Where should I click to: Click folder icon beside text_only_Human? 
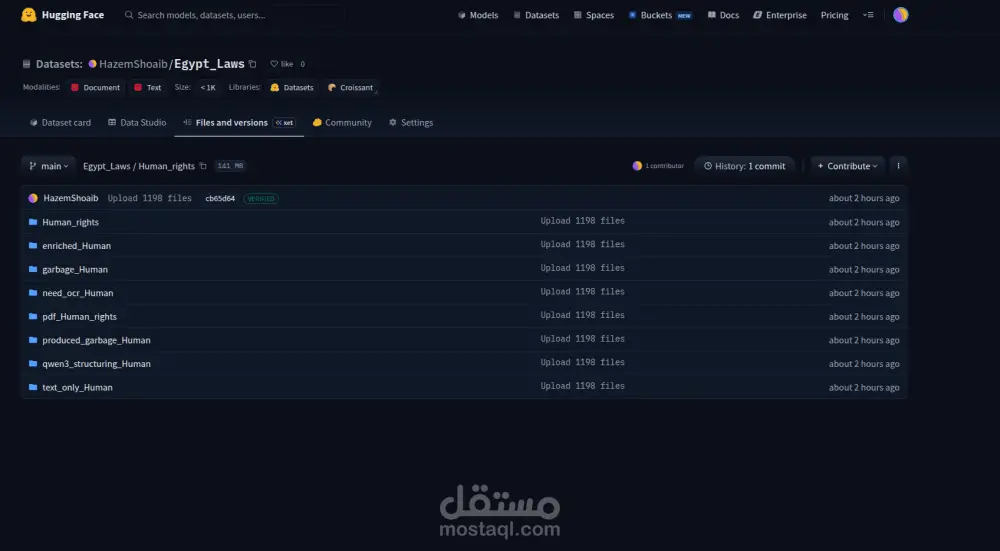[33, 387]
